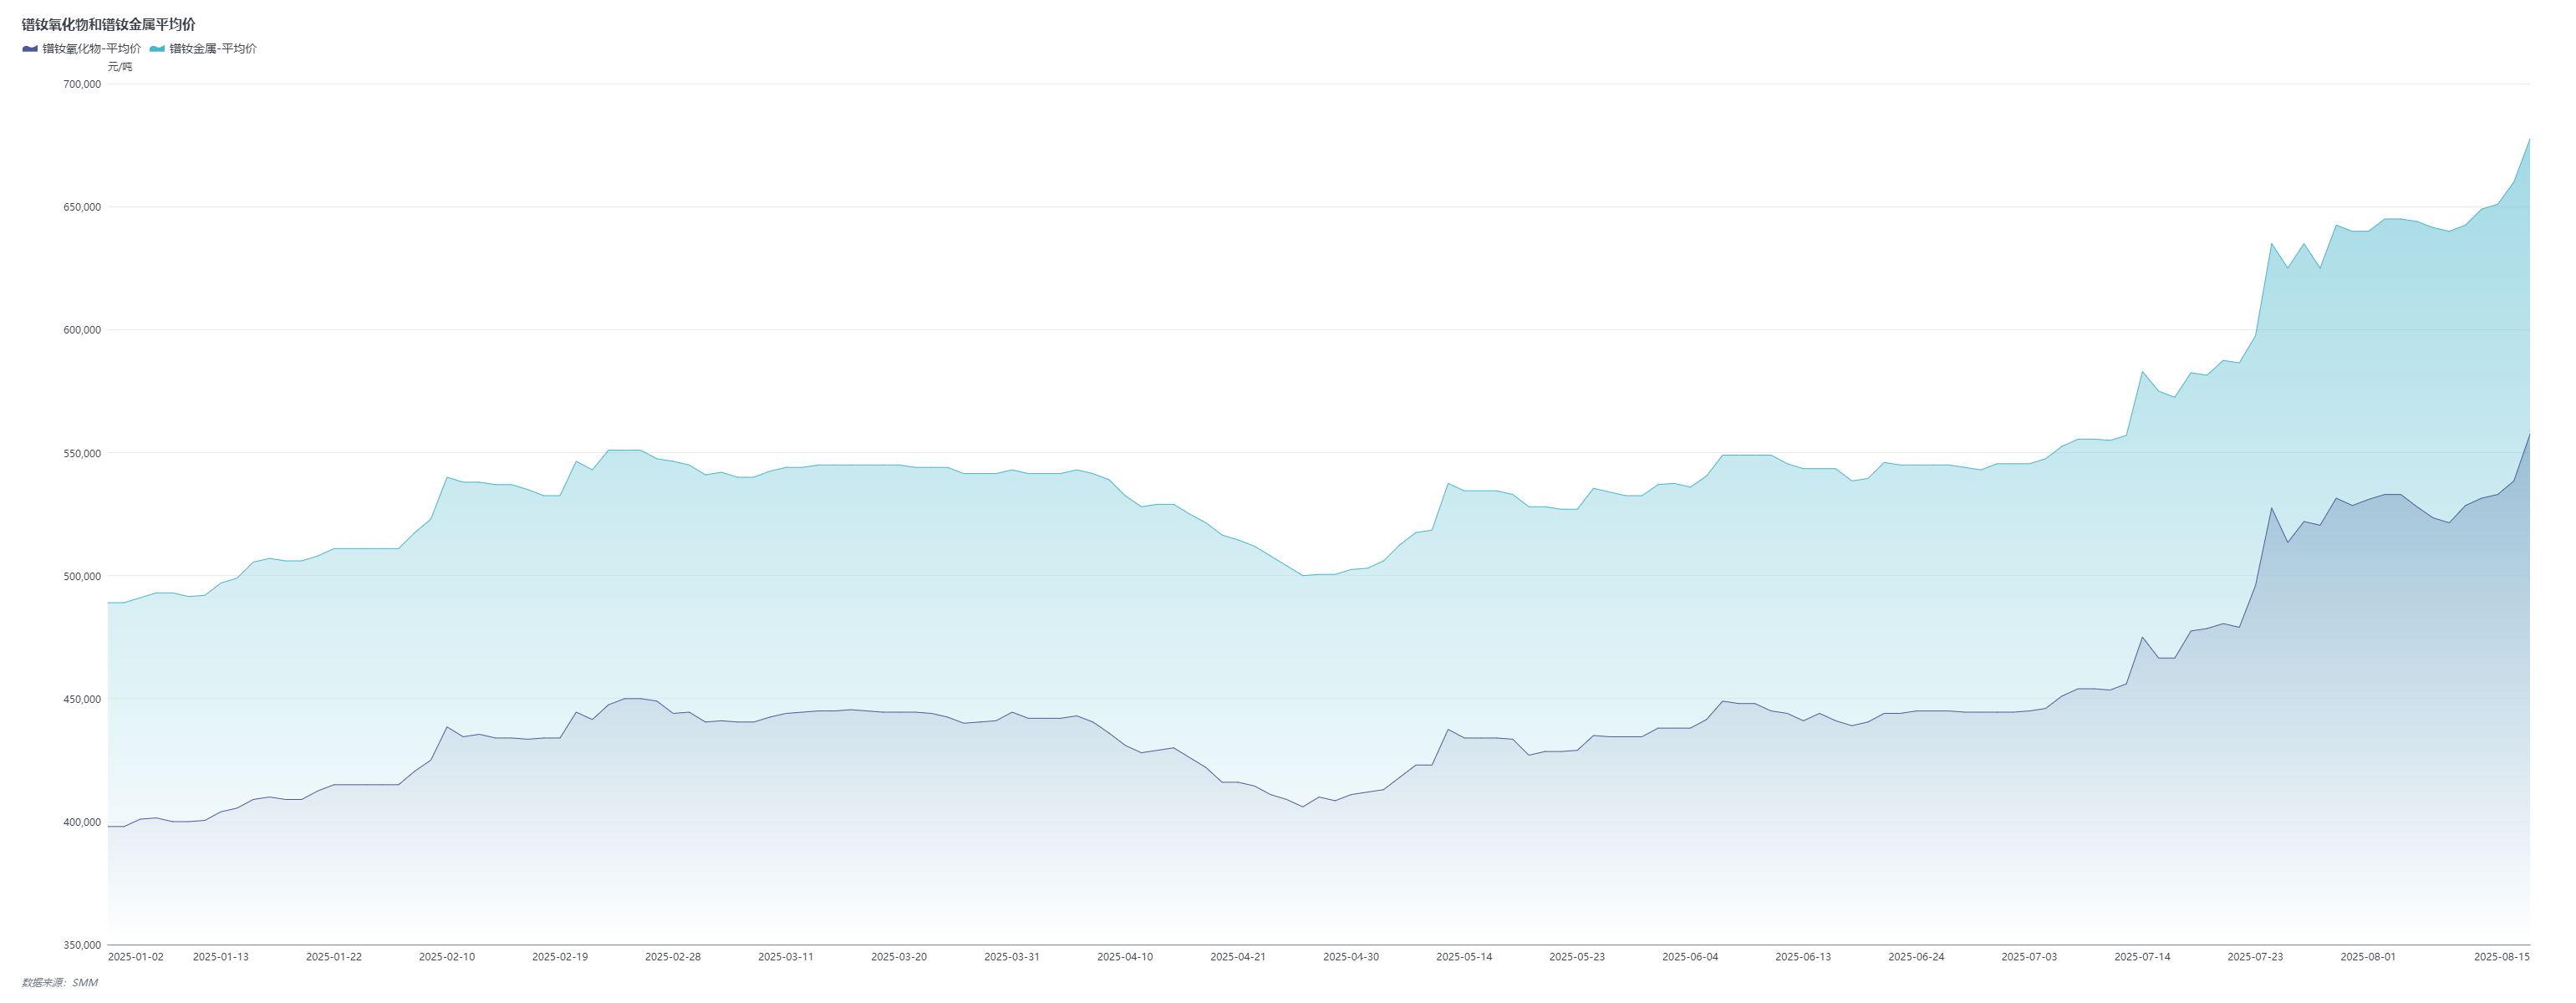Click the 2025-03-20 x-axis date
The height and width of the screenshot is (1003, 2576).
[x=899, y=957]
